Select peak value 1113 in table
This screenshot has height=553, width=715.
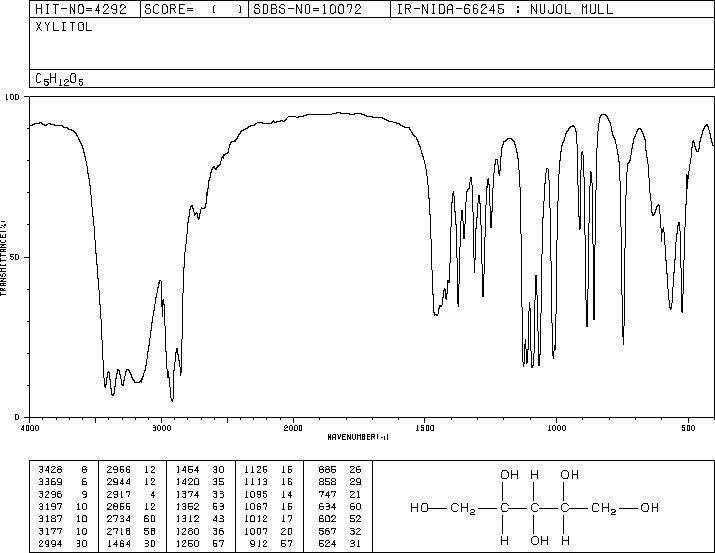(256, 482)
